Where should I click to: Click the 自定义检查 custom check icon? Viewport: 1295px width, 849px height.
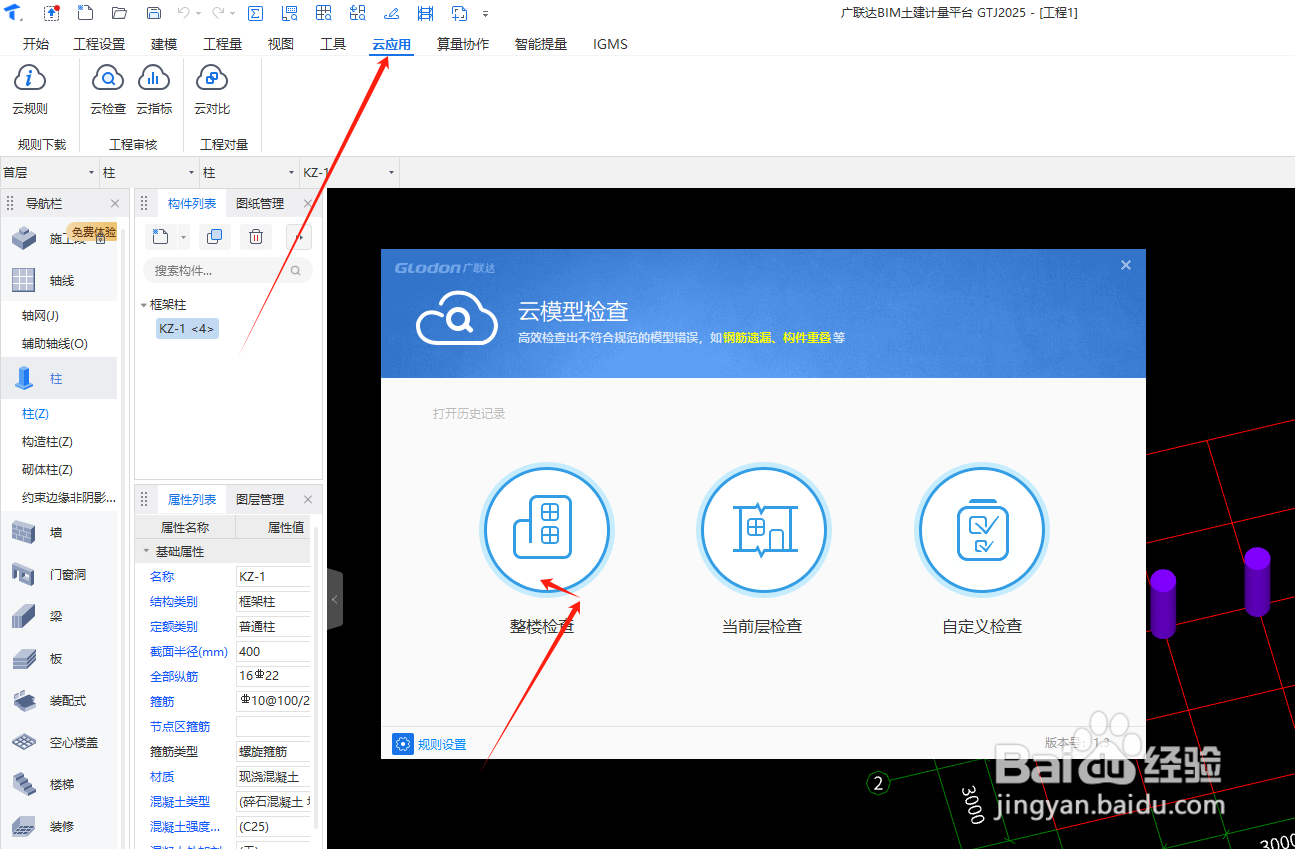[x=981, y=530]
